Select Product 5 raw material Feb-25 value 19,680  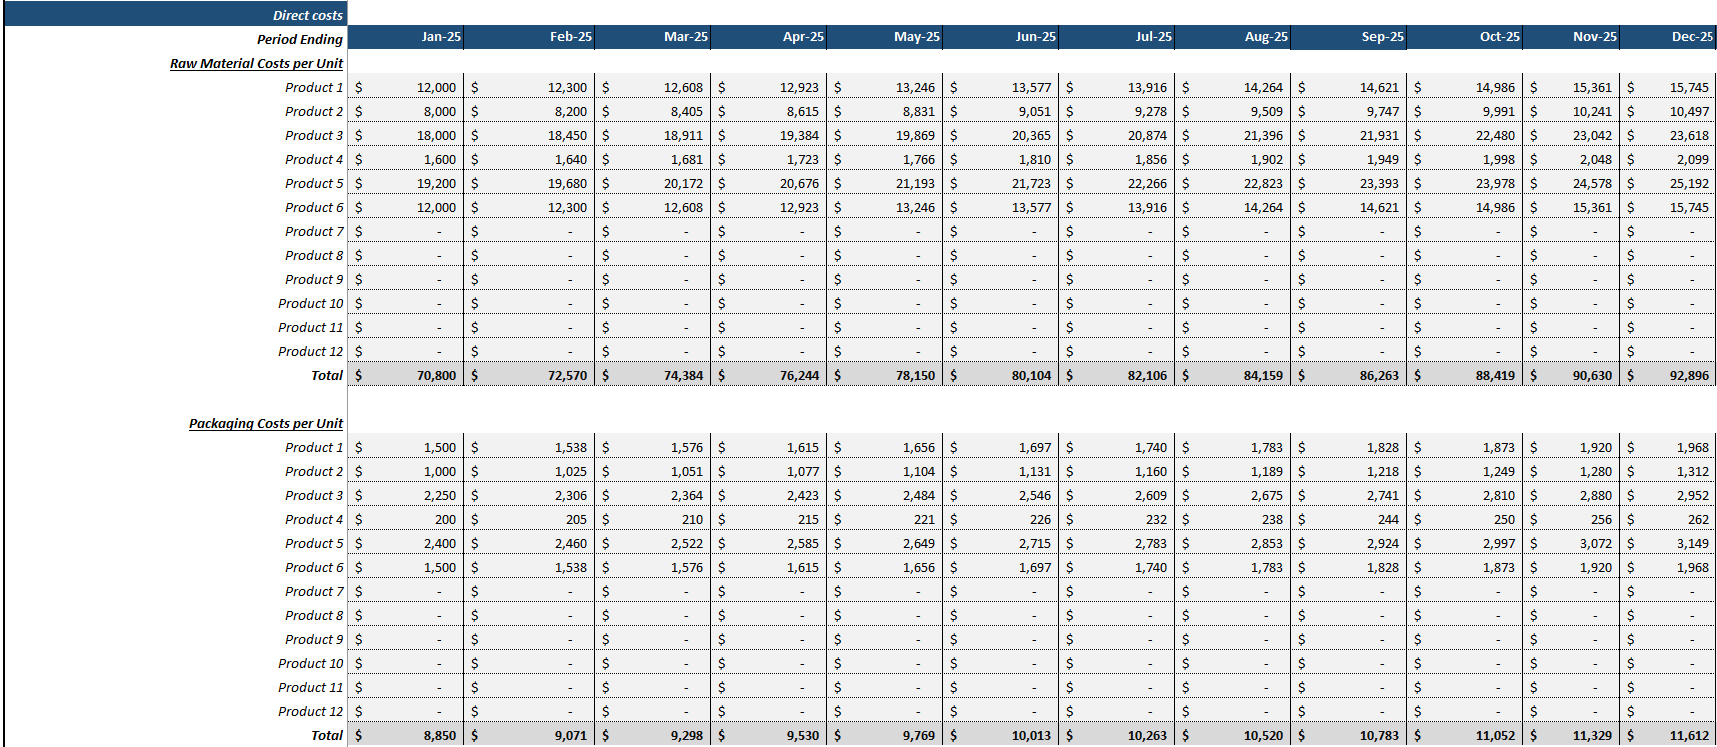pyautogui.click(x=529, y=183)
